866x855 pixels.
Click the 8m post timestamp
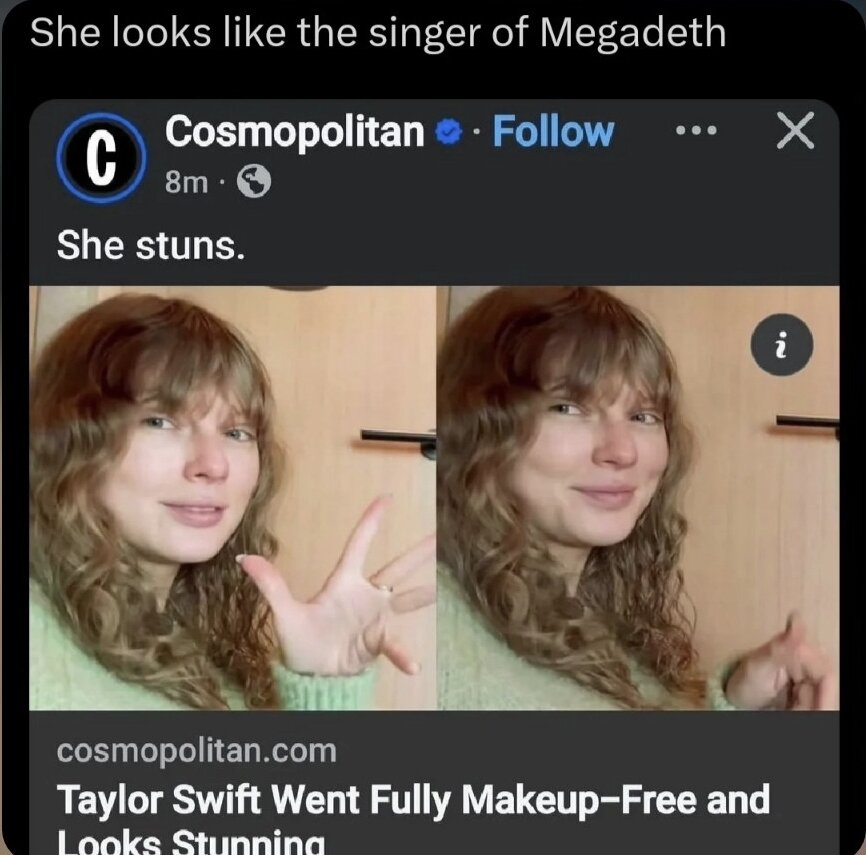[185, 182]
